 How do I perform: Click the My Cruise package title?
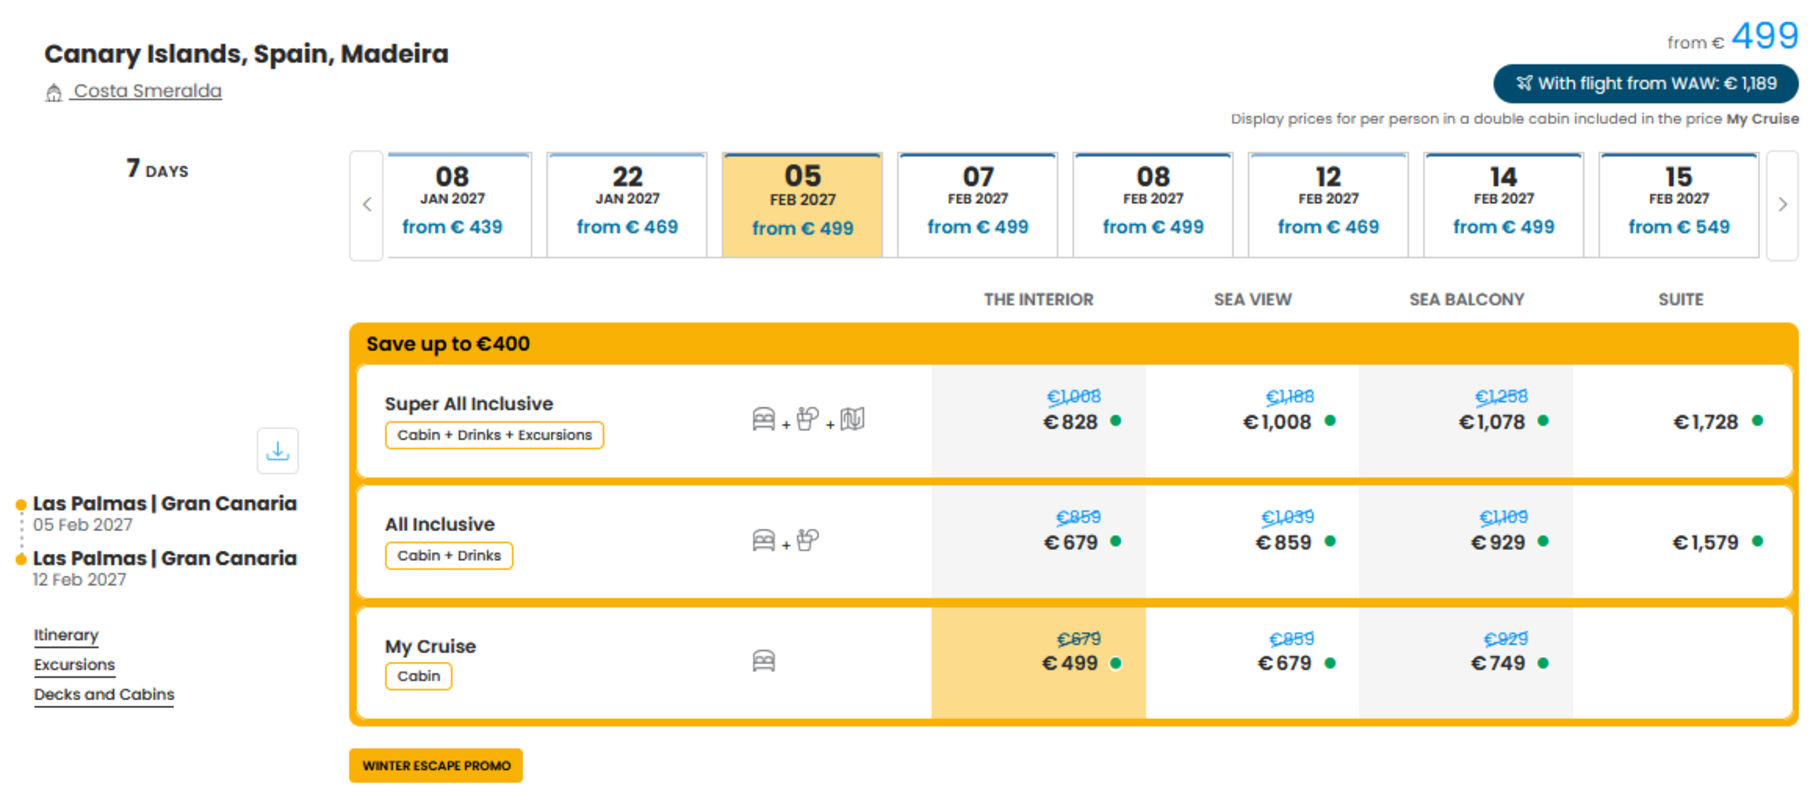tap(431, 647)
